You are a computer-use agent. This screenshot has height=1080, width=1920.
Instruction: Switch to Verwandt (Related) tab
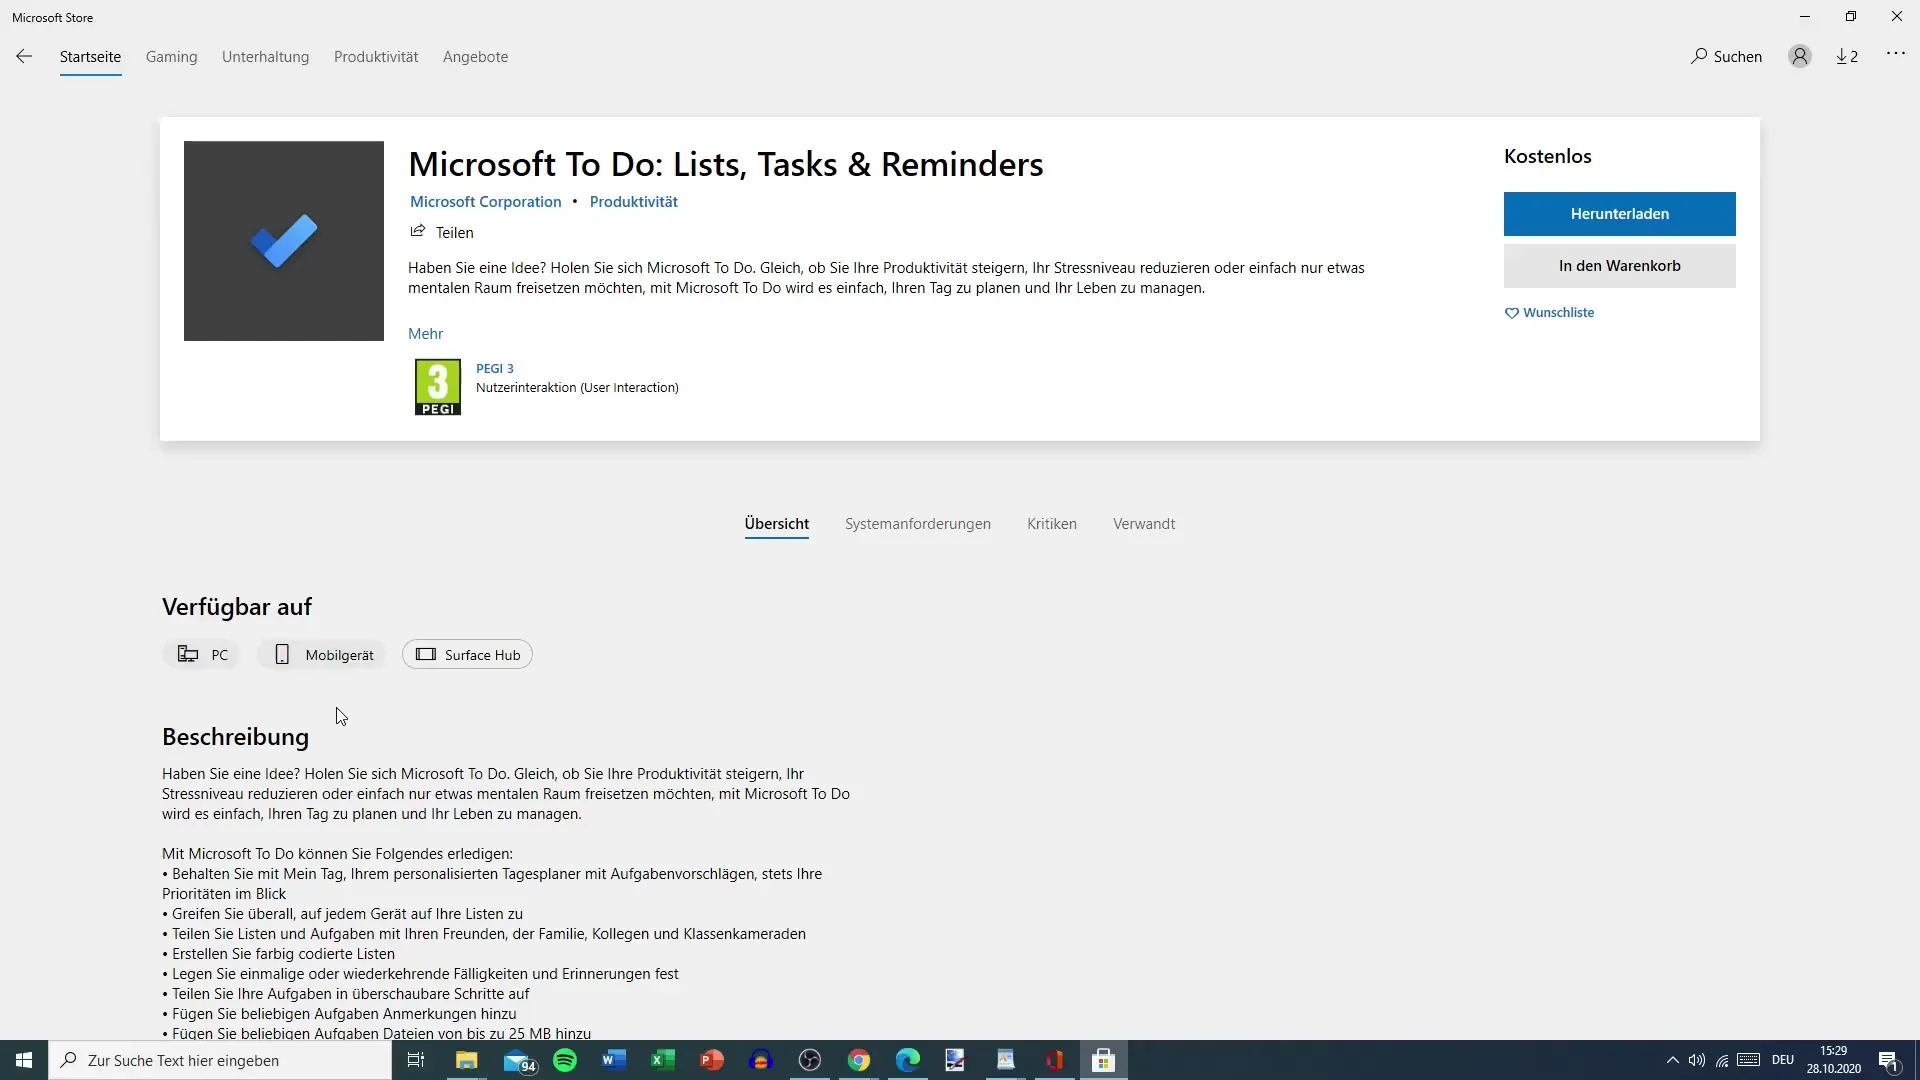[x=1143, y=524]
